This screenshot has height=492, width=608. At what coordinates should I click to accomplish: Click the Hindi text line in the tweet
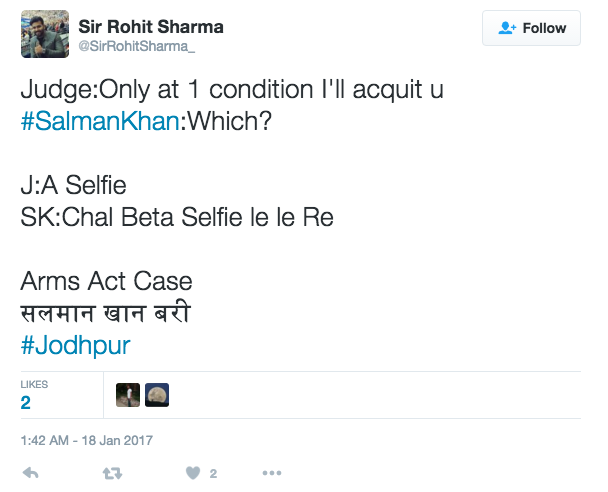[105, 314]
